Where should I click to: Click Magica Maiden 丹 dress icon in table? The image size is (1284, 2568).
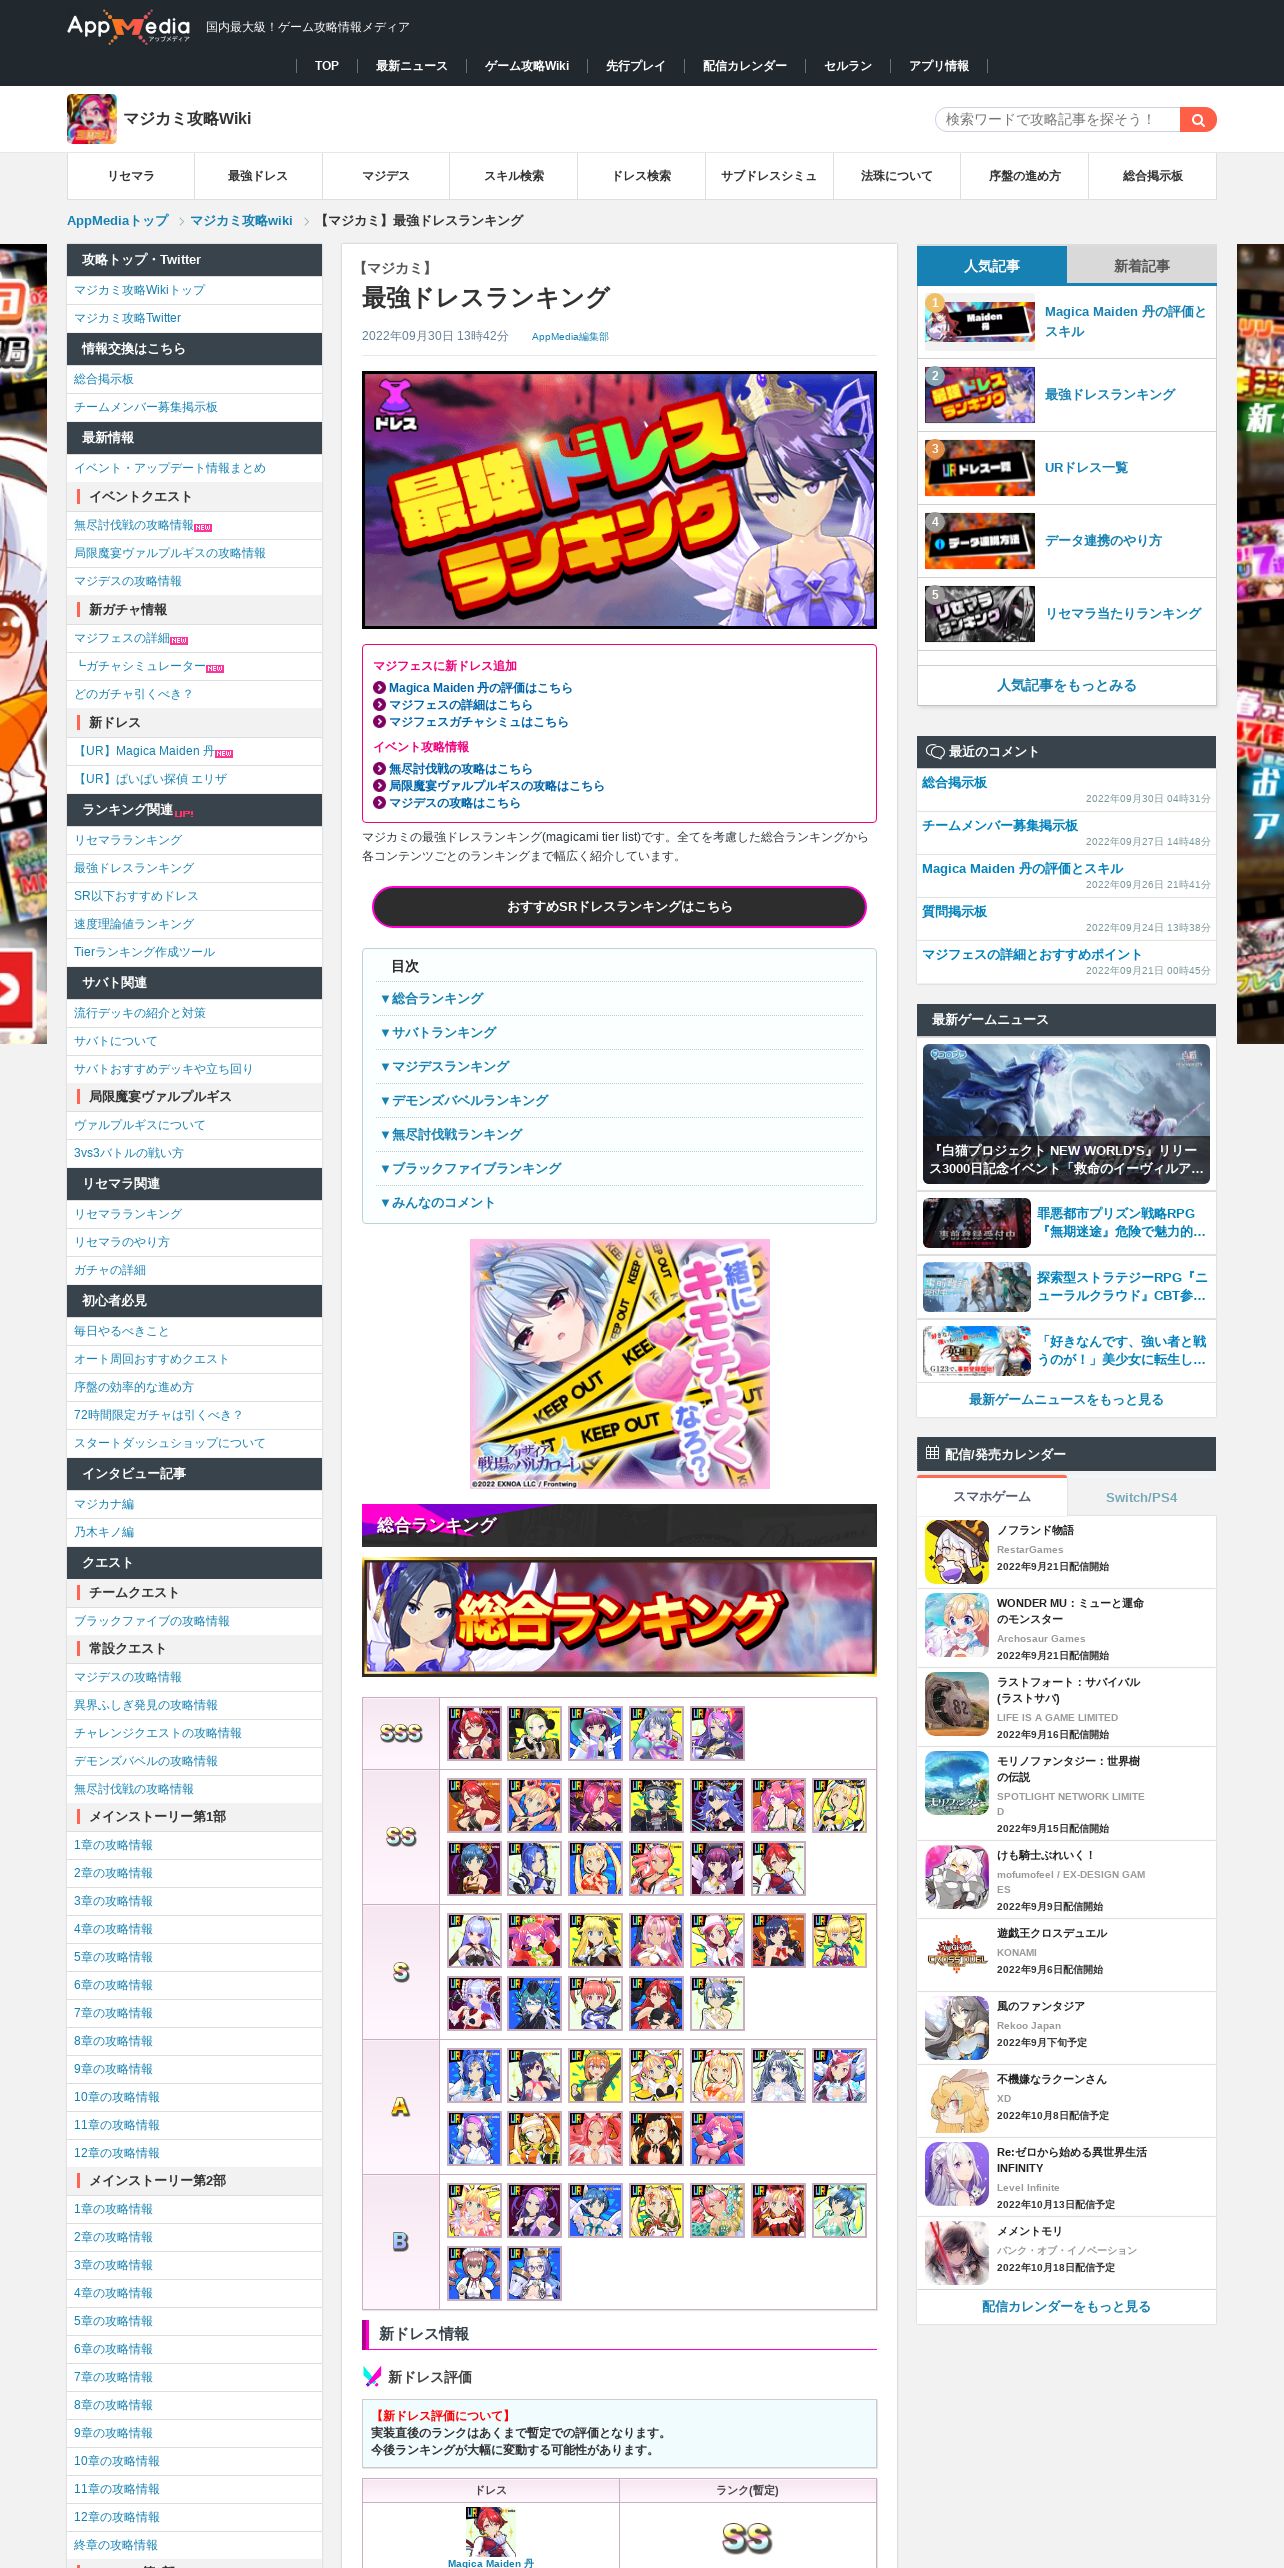tap(491, 2532)
